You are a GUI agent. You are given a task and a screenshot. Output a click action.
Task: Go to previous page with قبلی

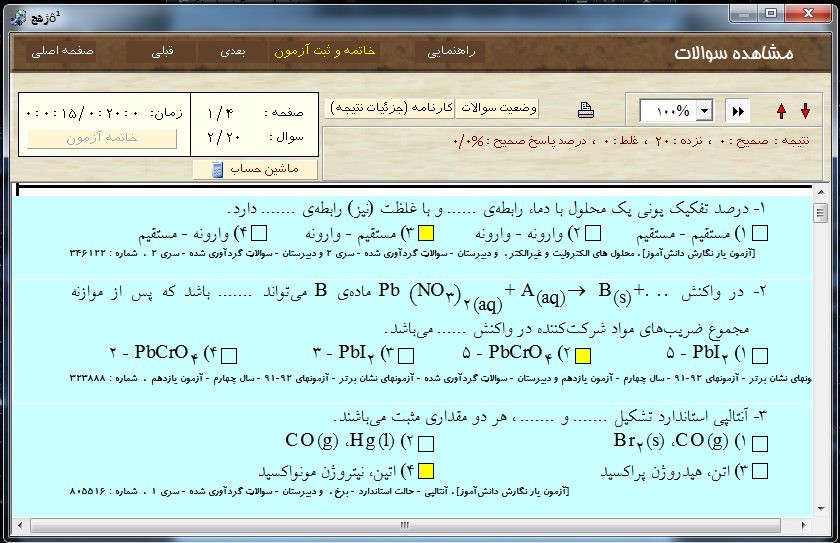[162, 51]
